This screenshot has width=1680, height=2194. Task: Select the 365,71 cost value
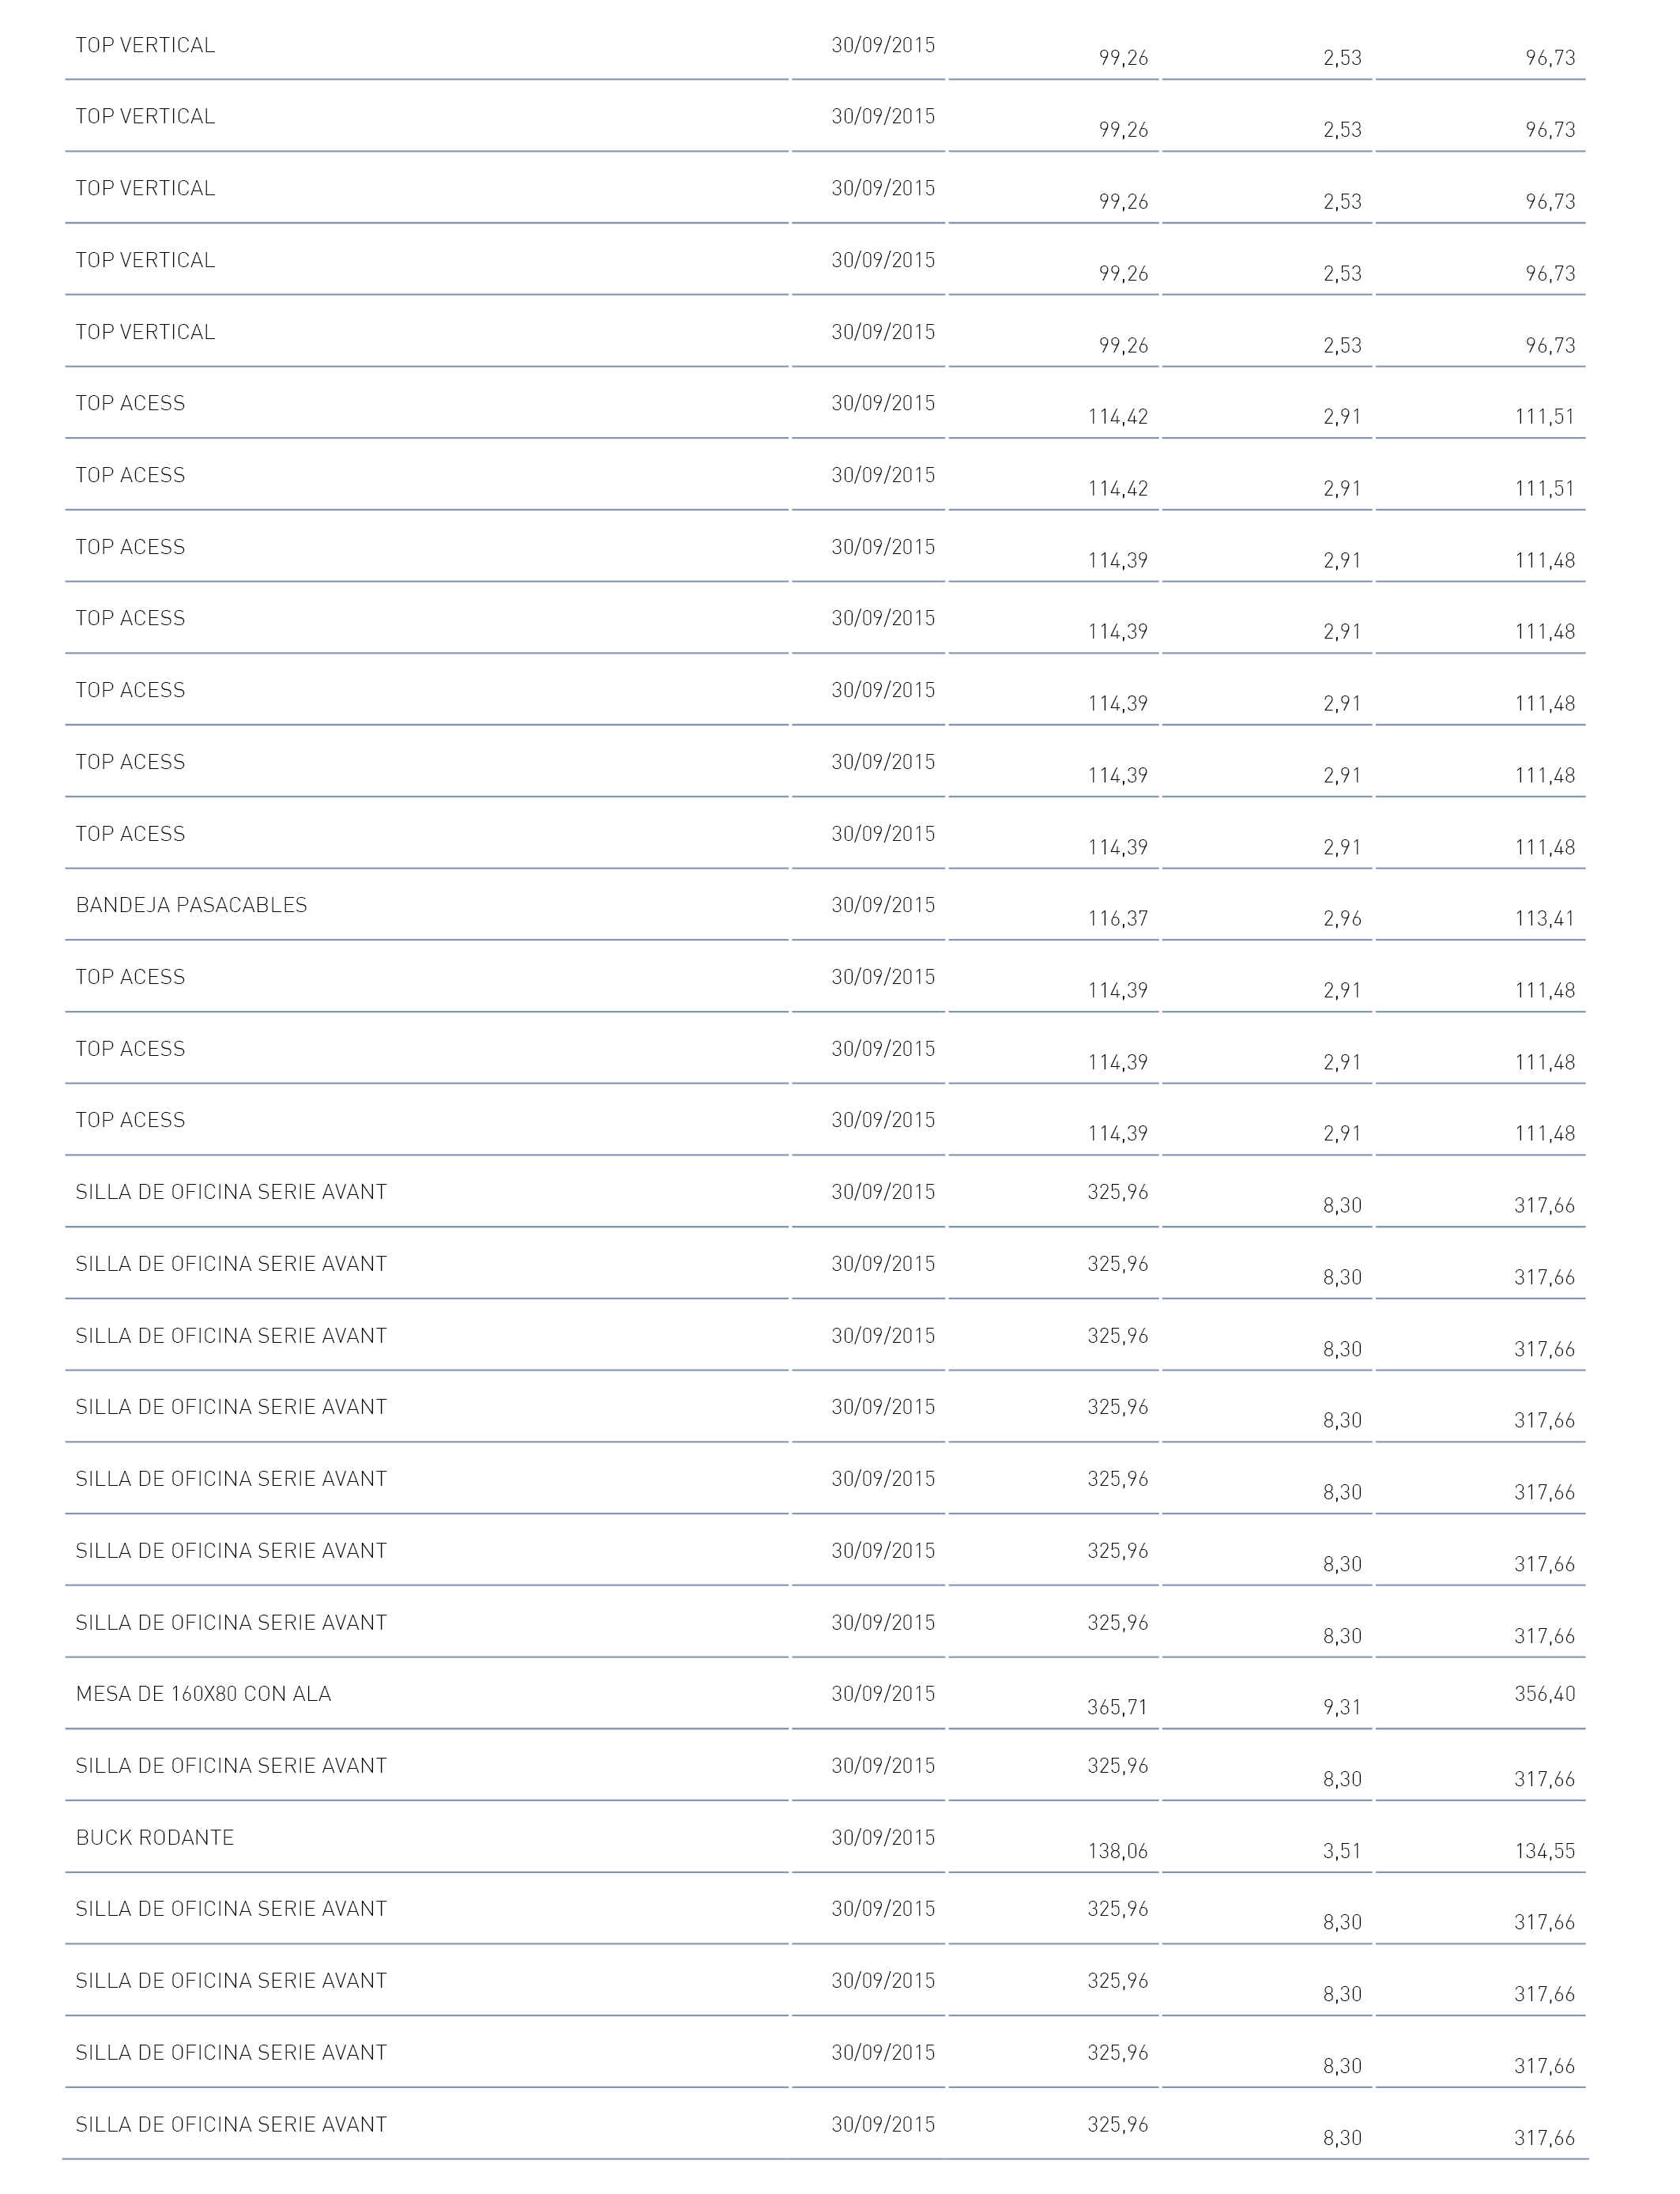click(1117, 1707)
